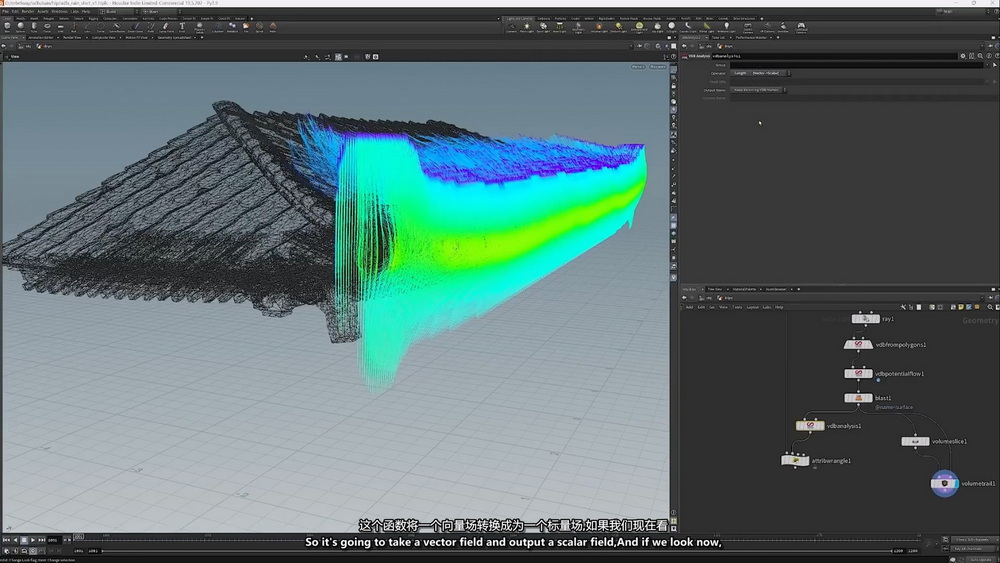Click the Font (T) shelf tool
Viewport: 1000px width, 563px height.
182,27
